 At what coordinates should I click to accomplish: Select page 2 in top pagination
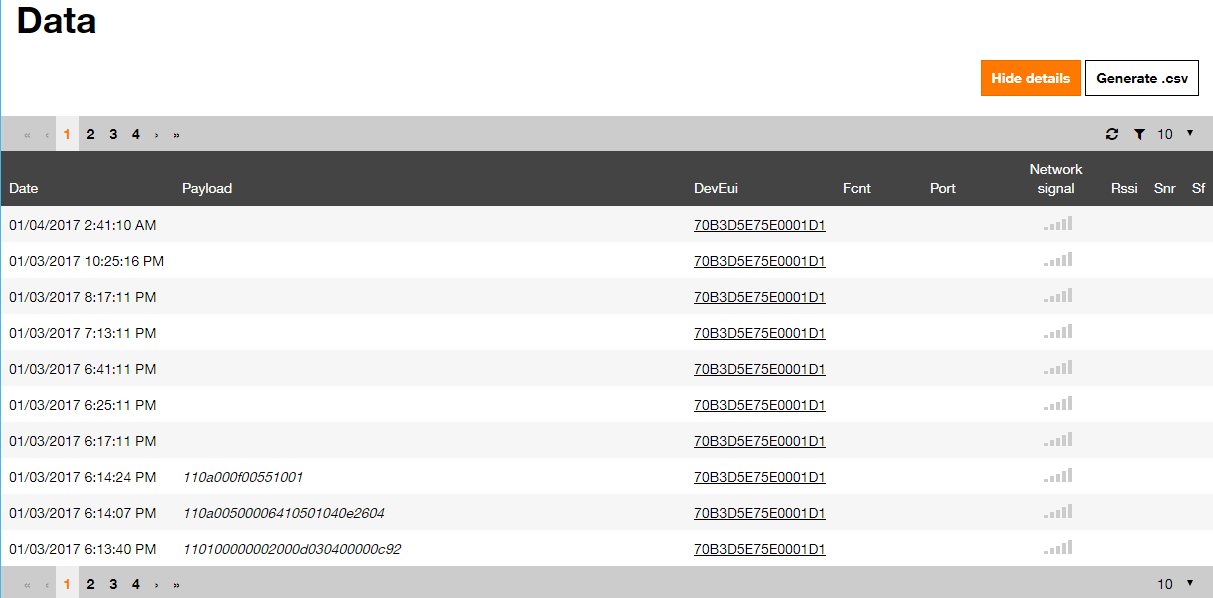point(90,134)
